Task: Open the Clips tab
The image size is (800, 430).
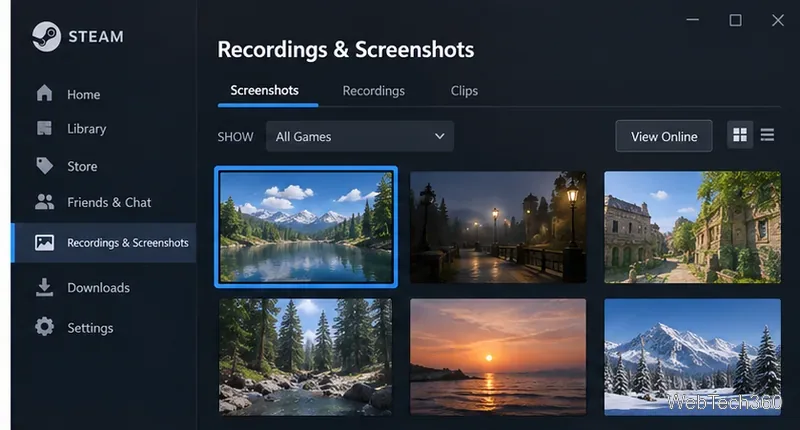Action: pos(464,91)
